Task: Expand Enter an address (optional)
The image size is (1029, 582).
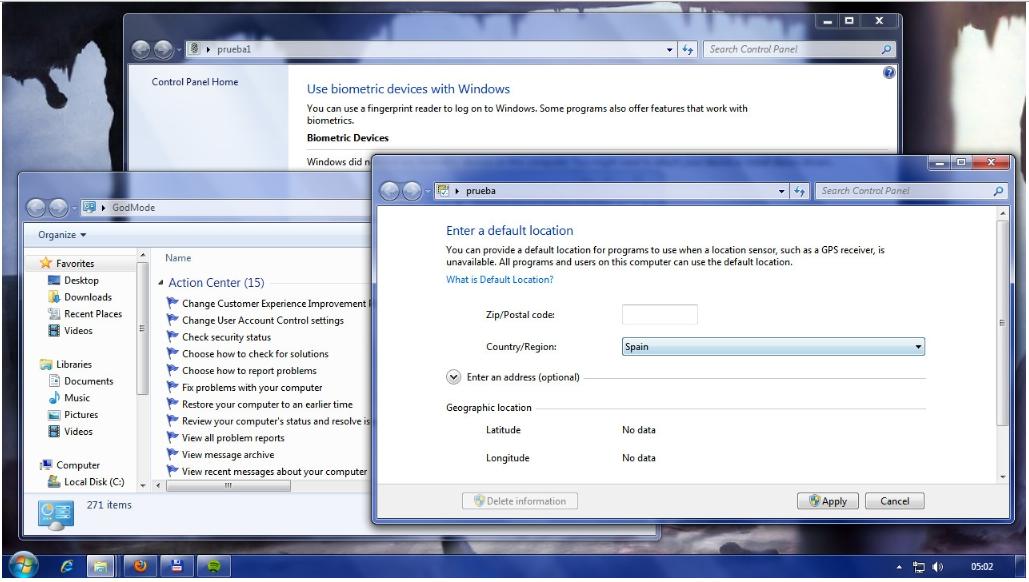Action: (453, 377)
